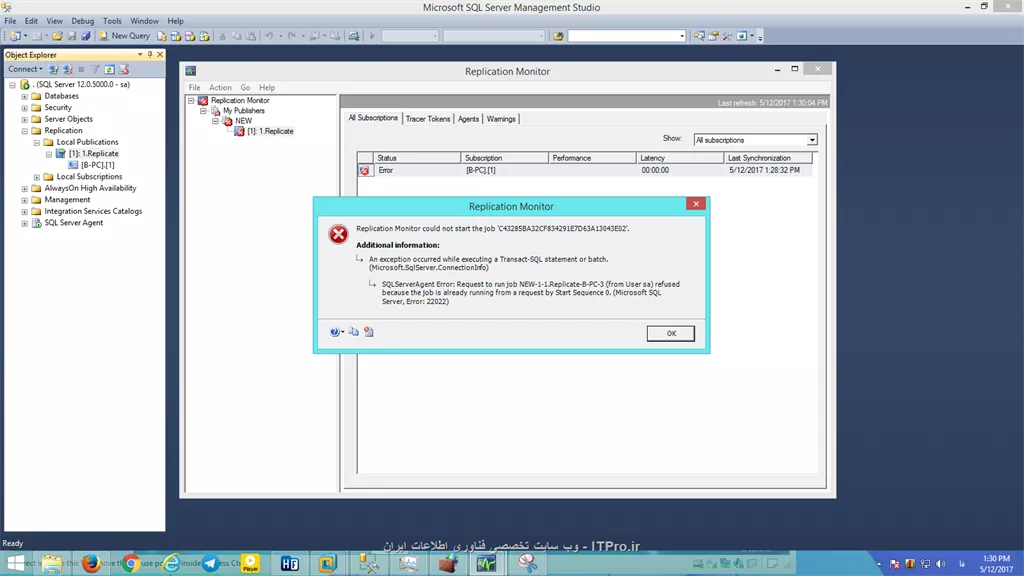Open Firefox from the taskbar
The image size is (1024, 576).
[x=91, y=563]
